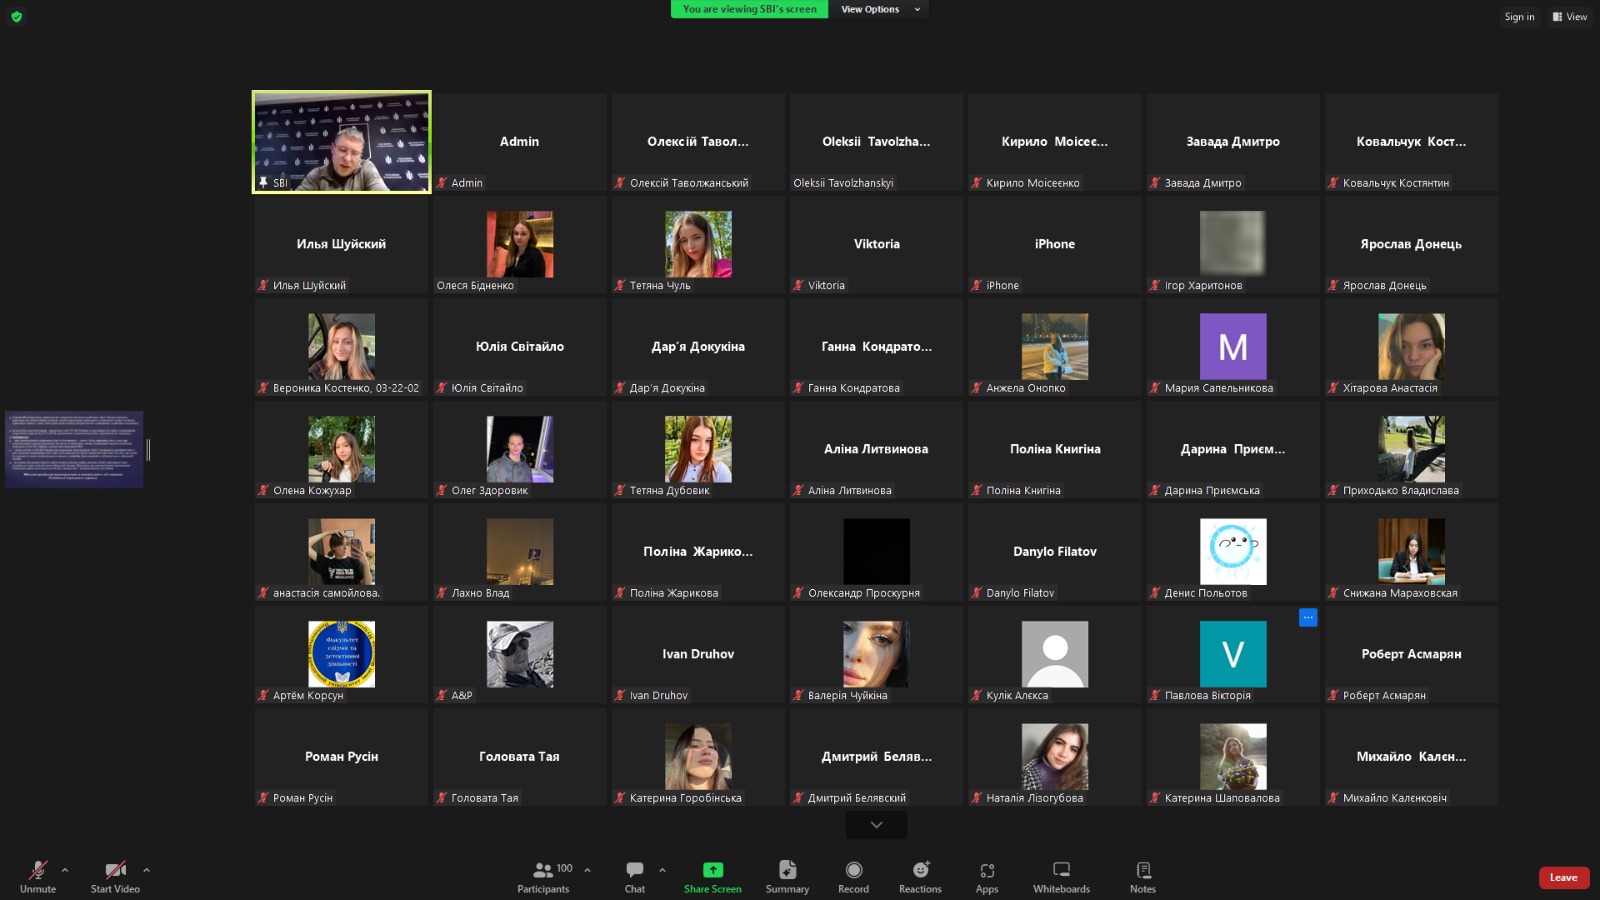Viewport: 1600px width, 900px height.
Task: Click the green Share Screen icon
Action: (713, 870)
